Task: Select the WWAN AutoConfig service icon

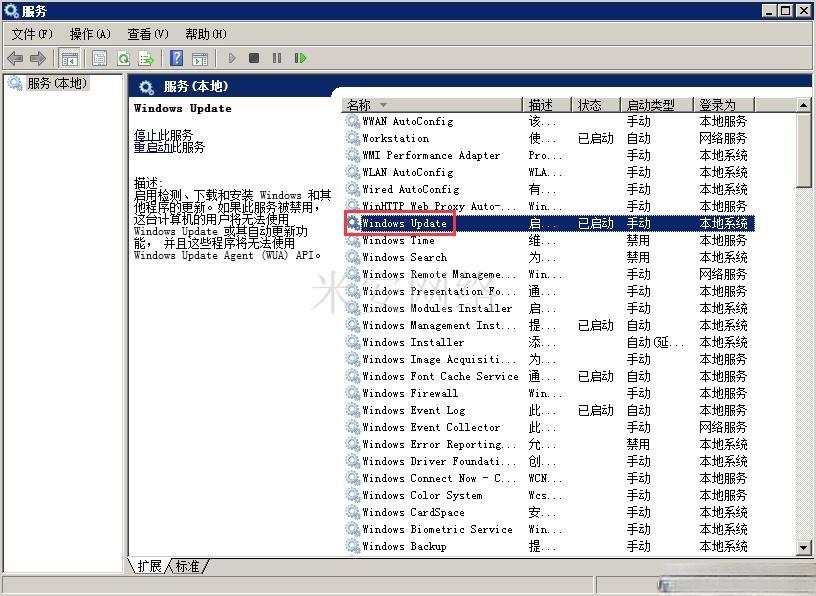Action: pos(353,121)
